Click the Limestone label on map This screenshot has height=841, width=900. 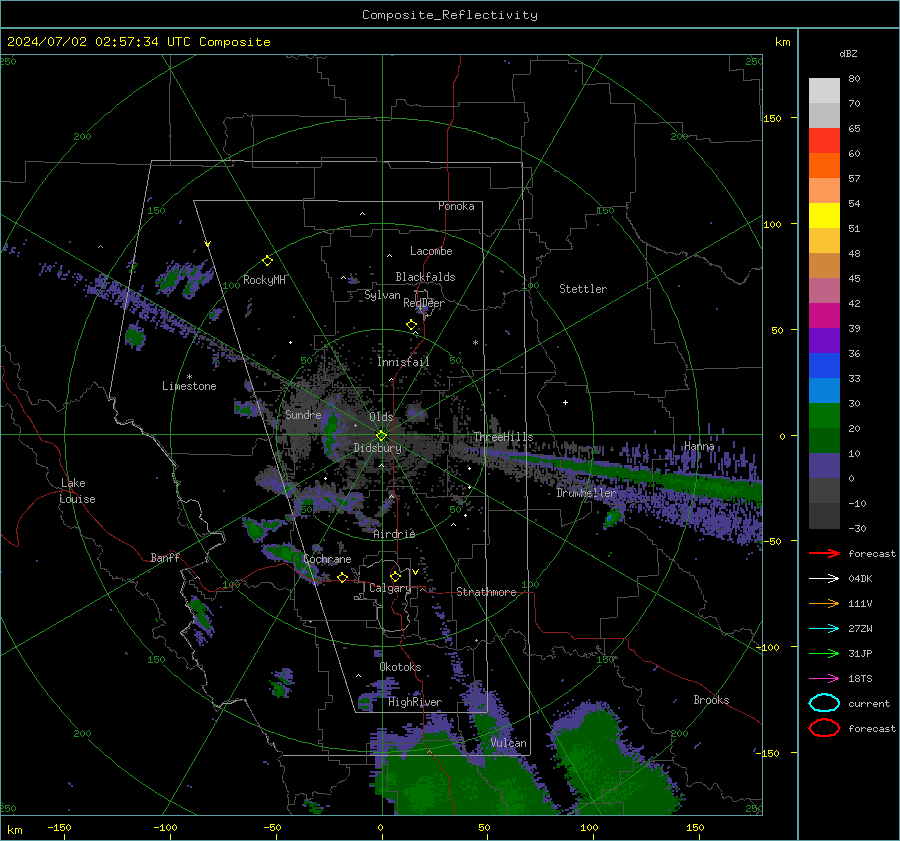(189, 386)
